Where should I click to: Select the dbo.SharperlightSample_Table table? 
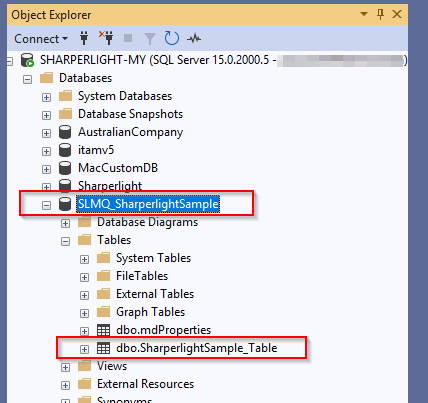[197, 348]
